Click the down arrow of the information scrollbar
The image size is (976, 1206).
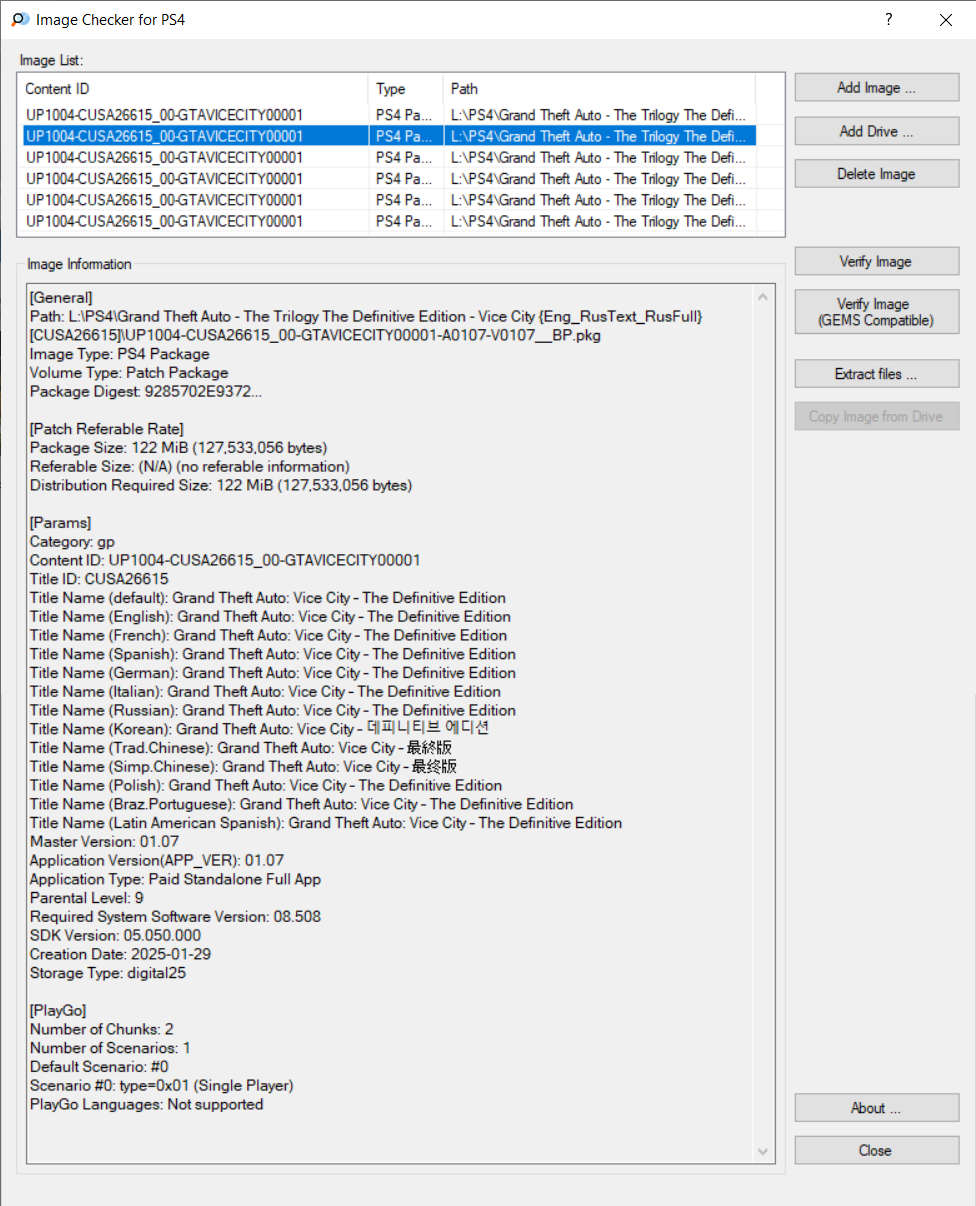(x=765, y=1153)
